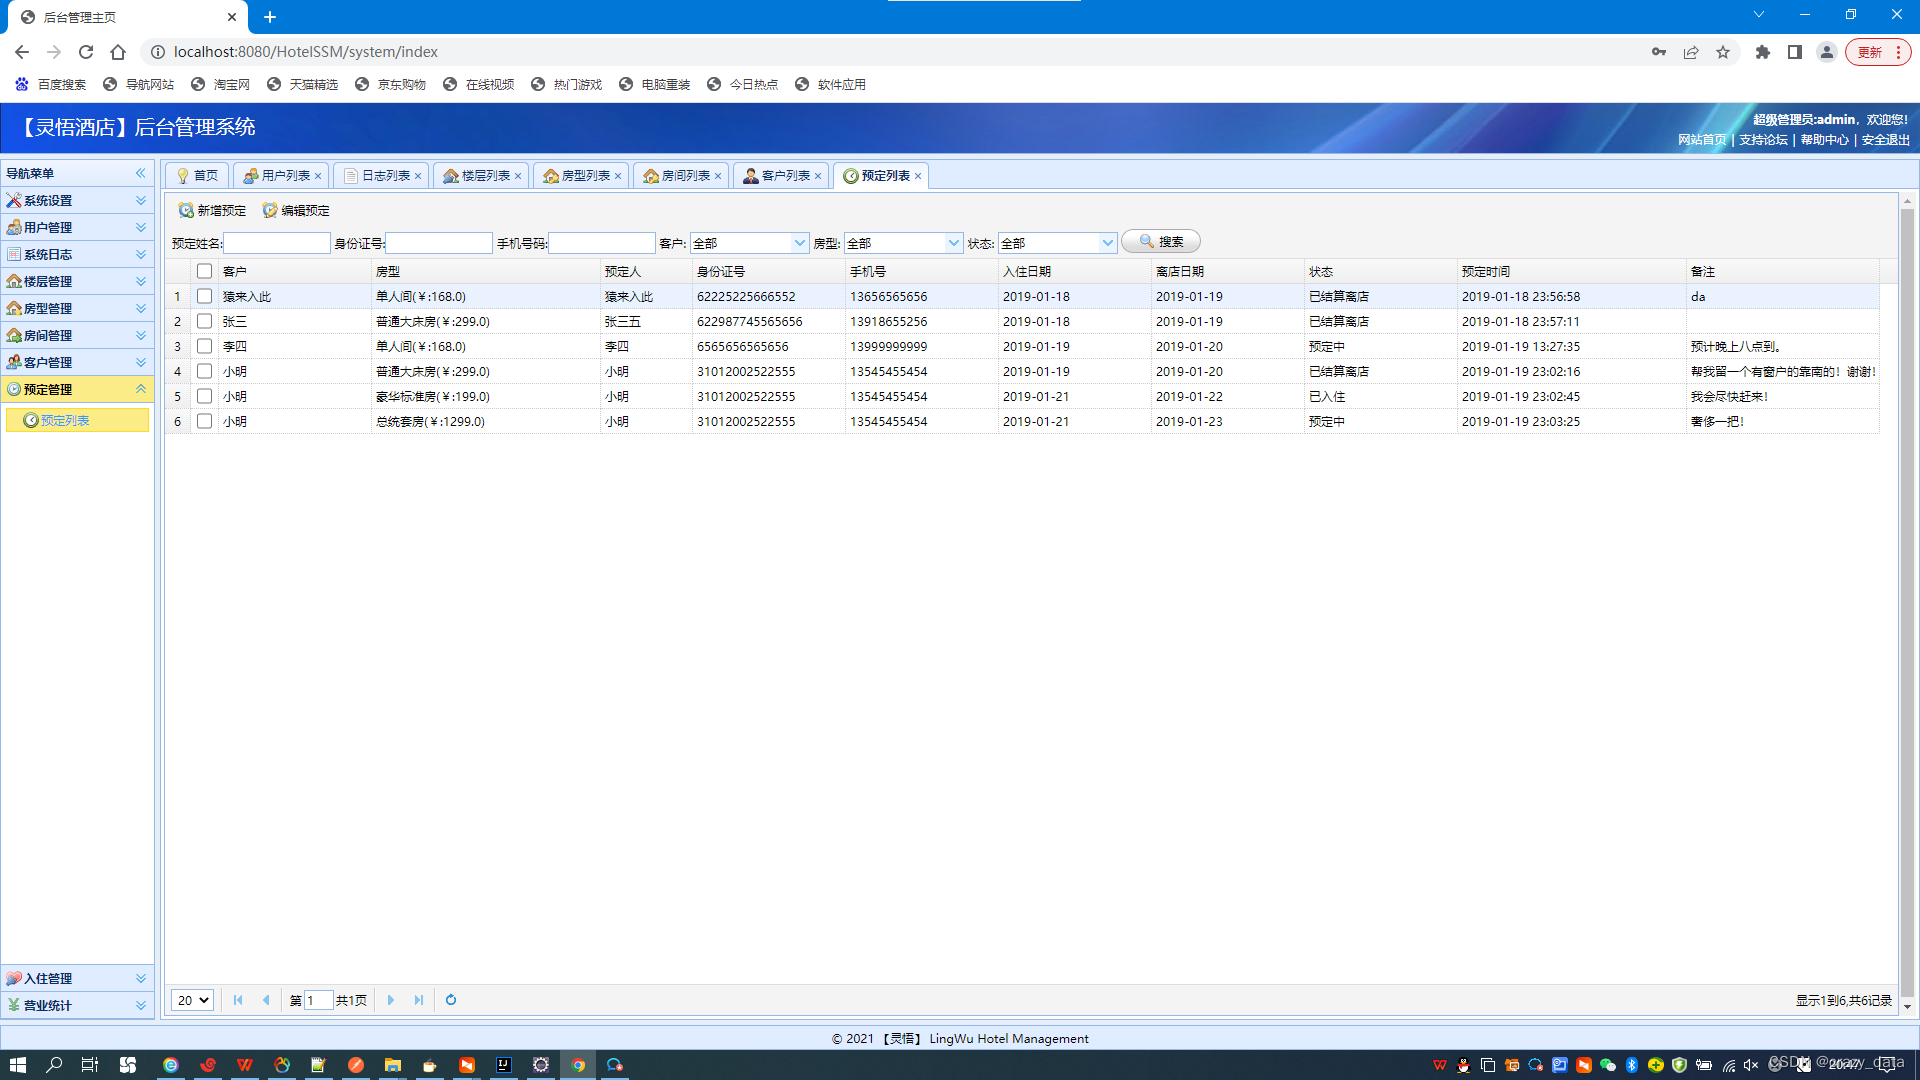Check the row 4 checkbox for 普通大床房 booking

(x=204, y=371)
